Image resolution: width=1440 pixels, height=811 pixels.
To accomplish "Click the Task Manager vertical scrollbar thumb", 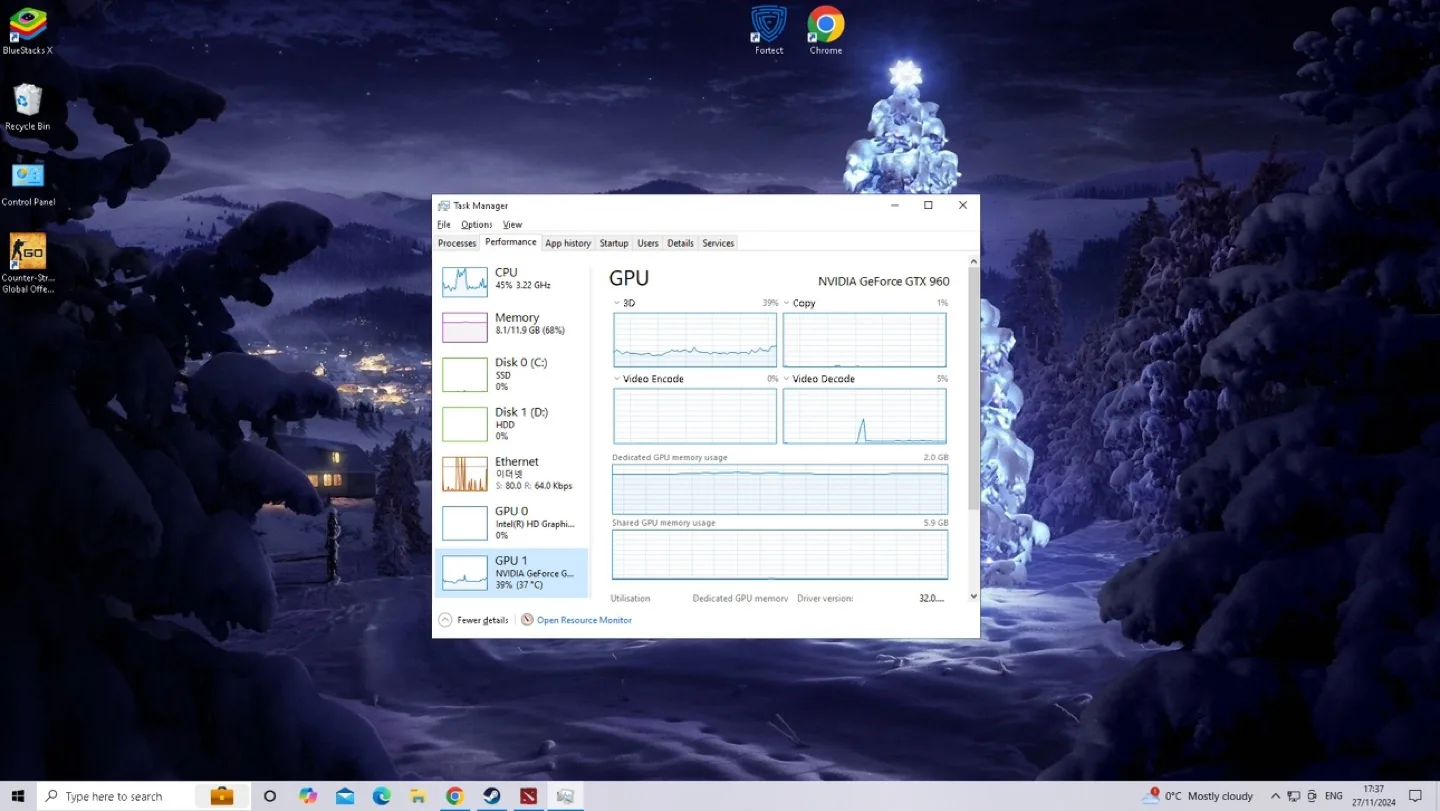I will [x=974, y=388].
